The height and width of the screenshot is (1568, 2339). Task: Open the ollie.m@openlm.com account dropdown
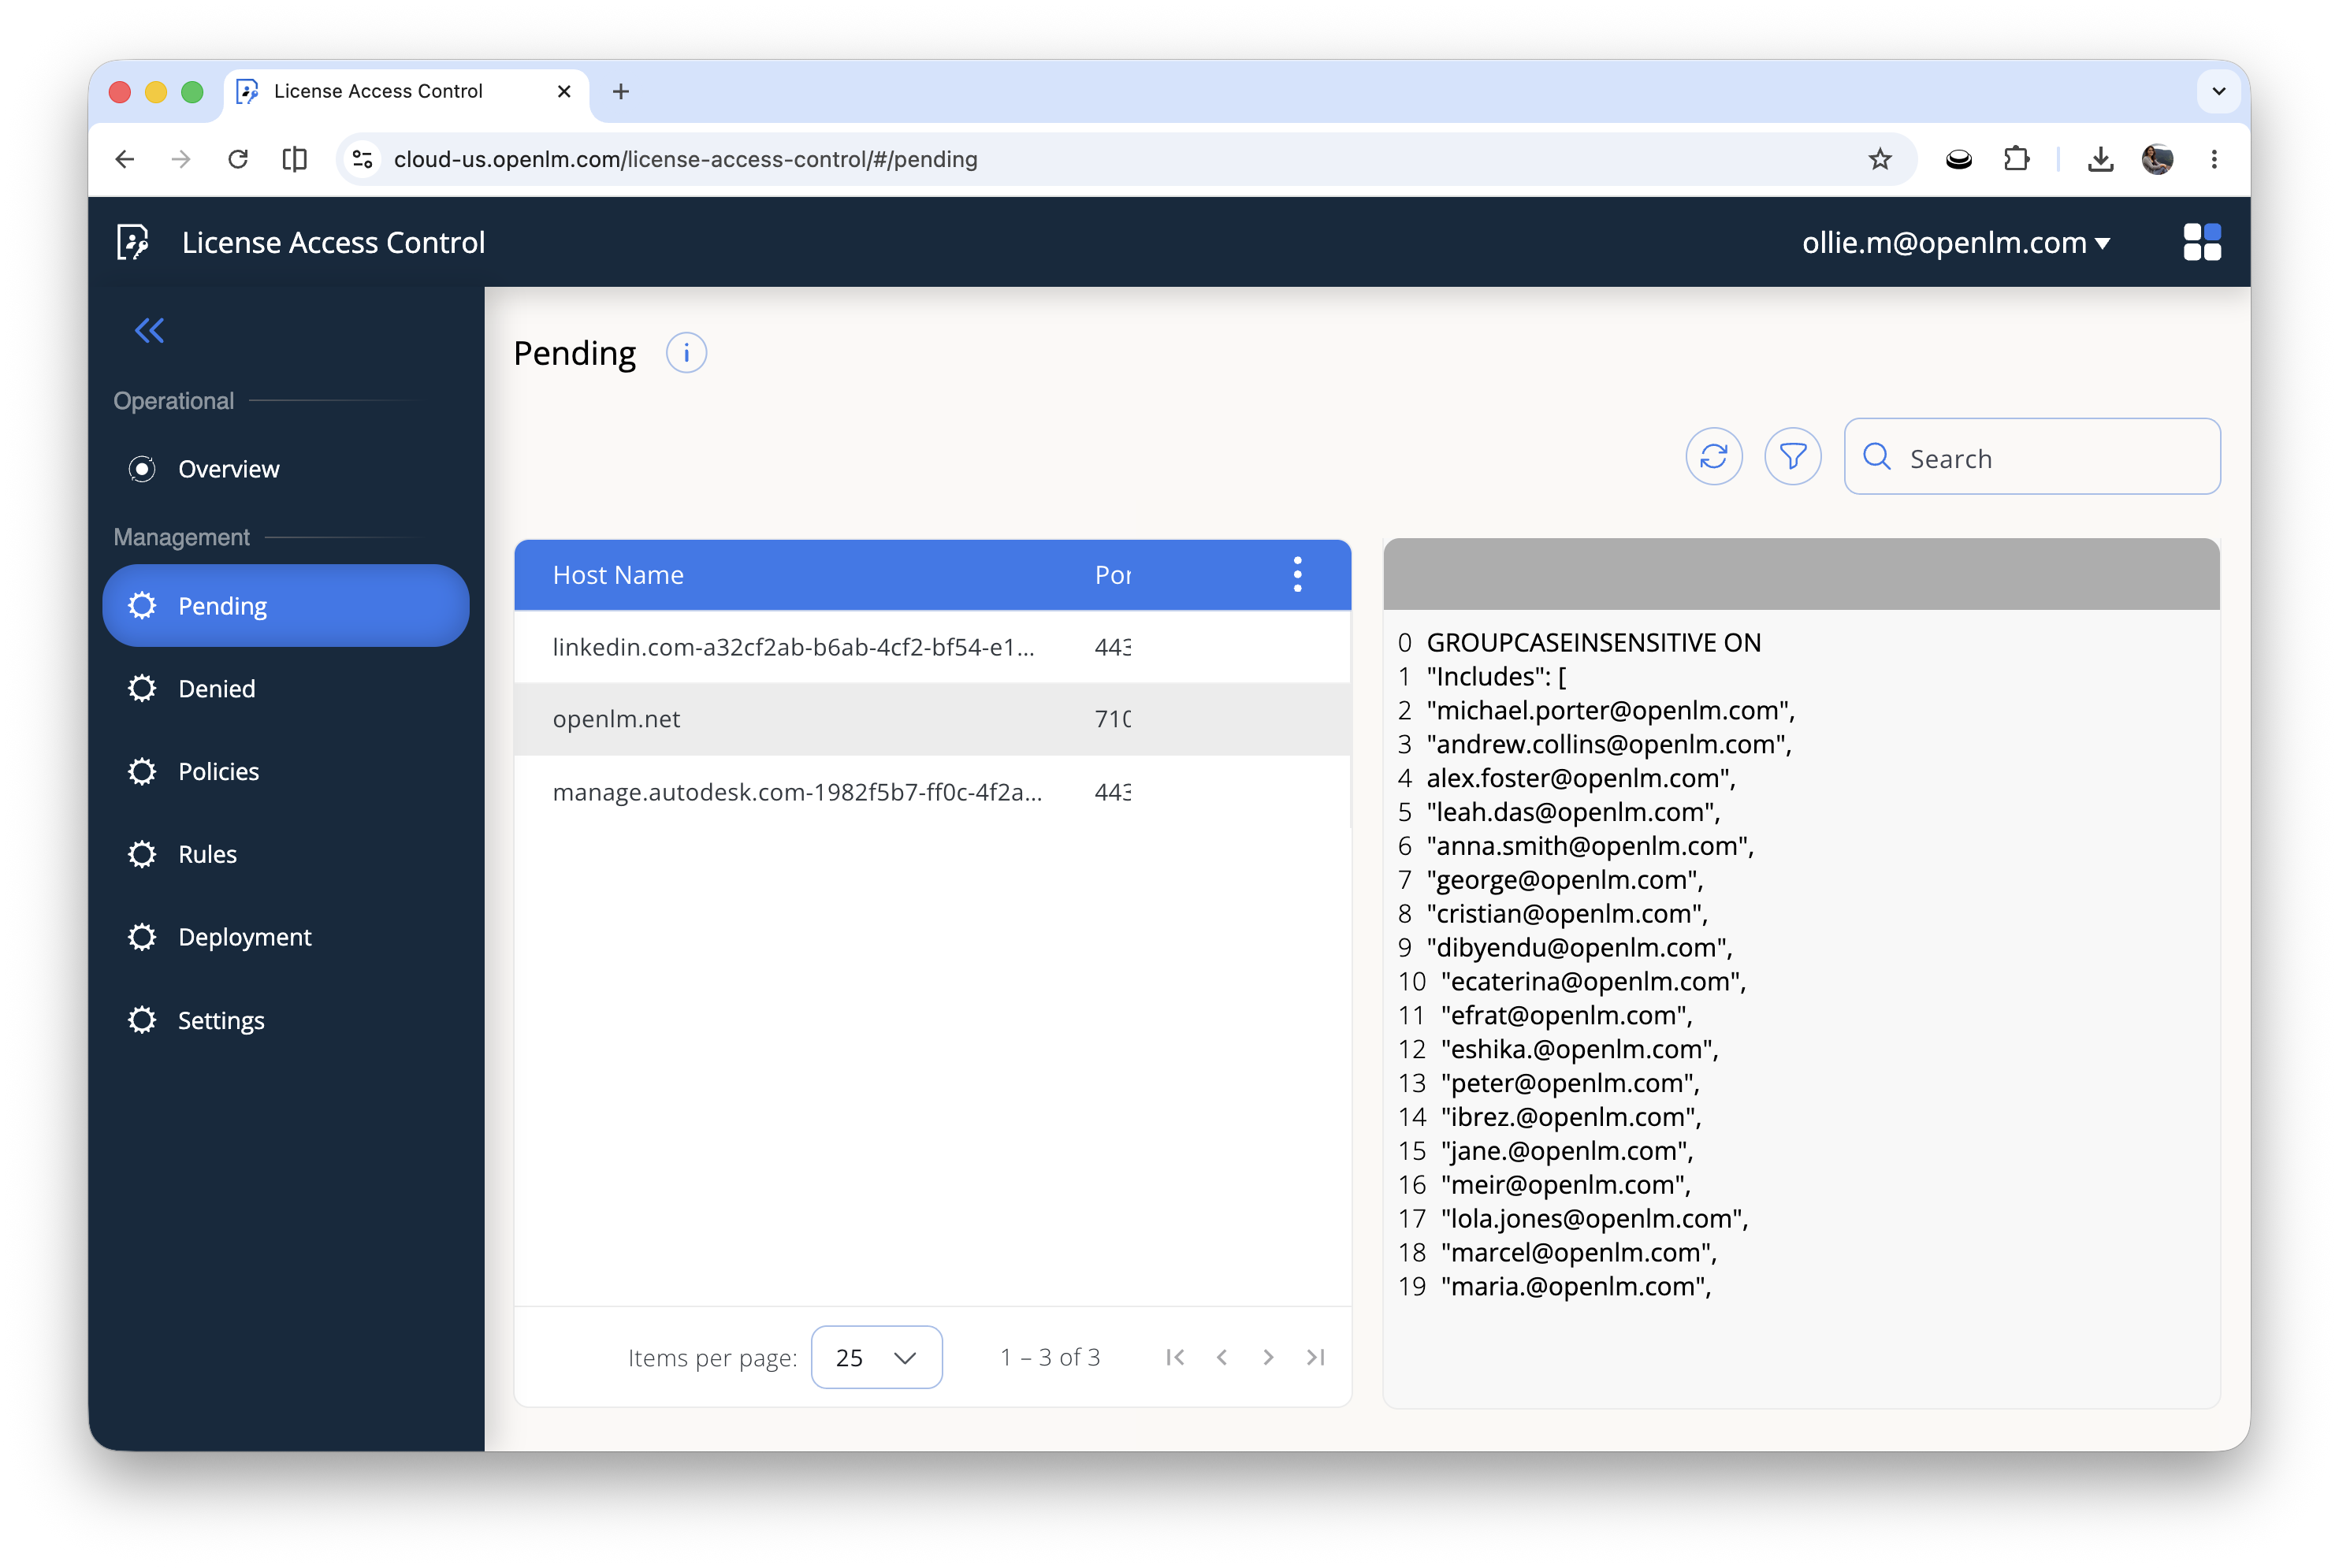pyautogui.click(x=1955, y=242)
